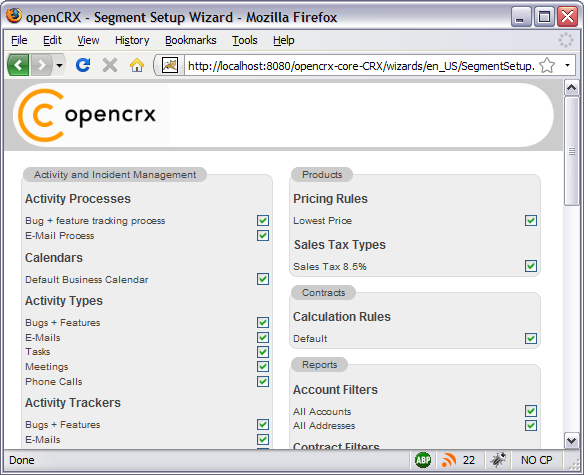Open the View menu
This screenshot has width=584, height=475.
click(88, 40)
